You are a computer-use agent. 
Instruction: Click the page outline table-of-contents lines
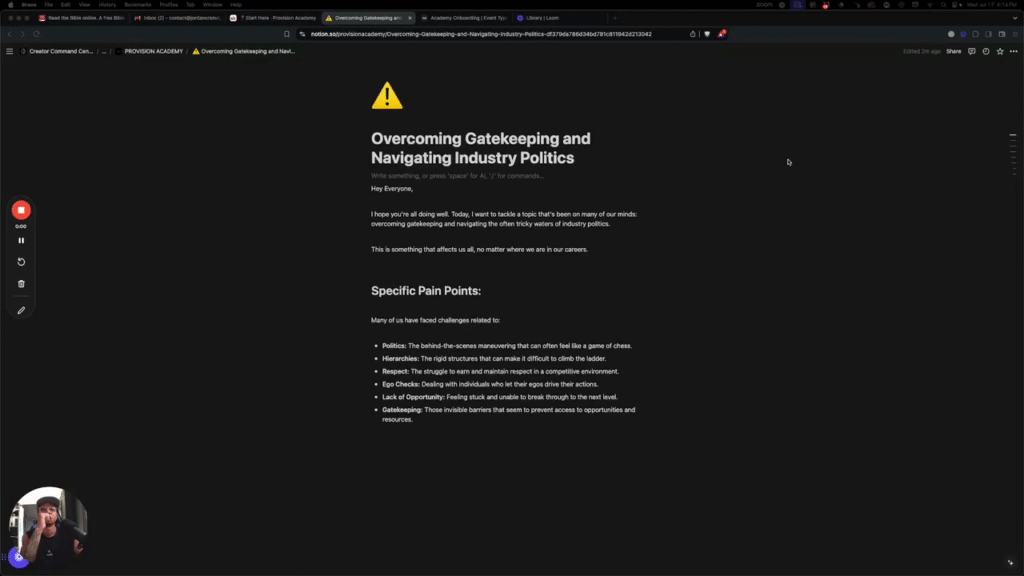point(1013,155)
